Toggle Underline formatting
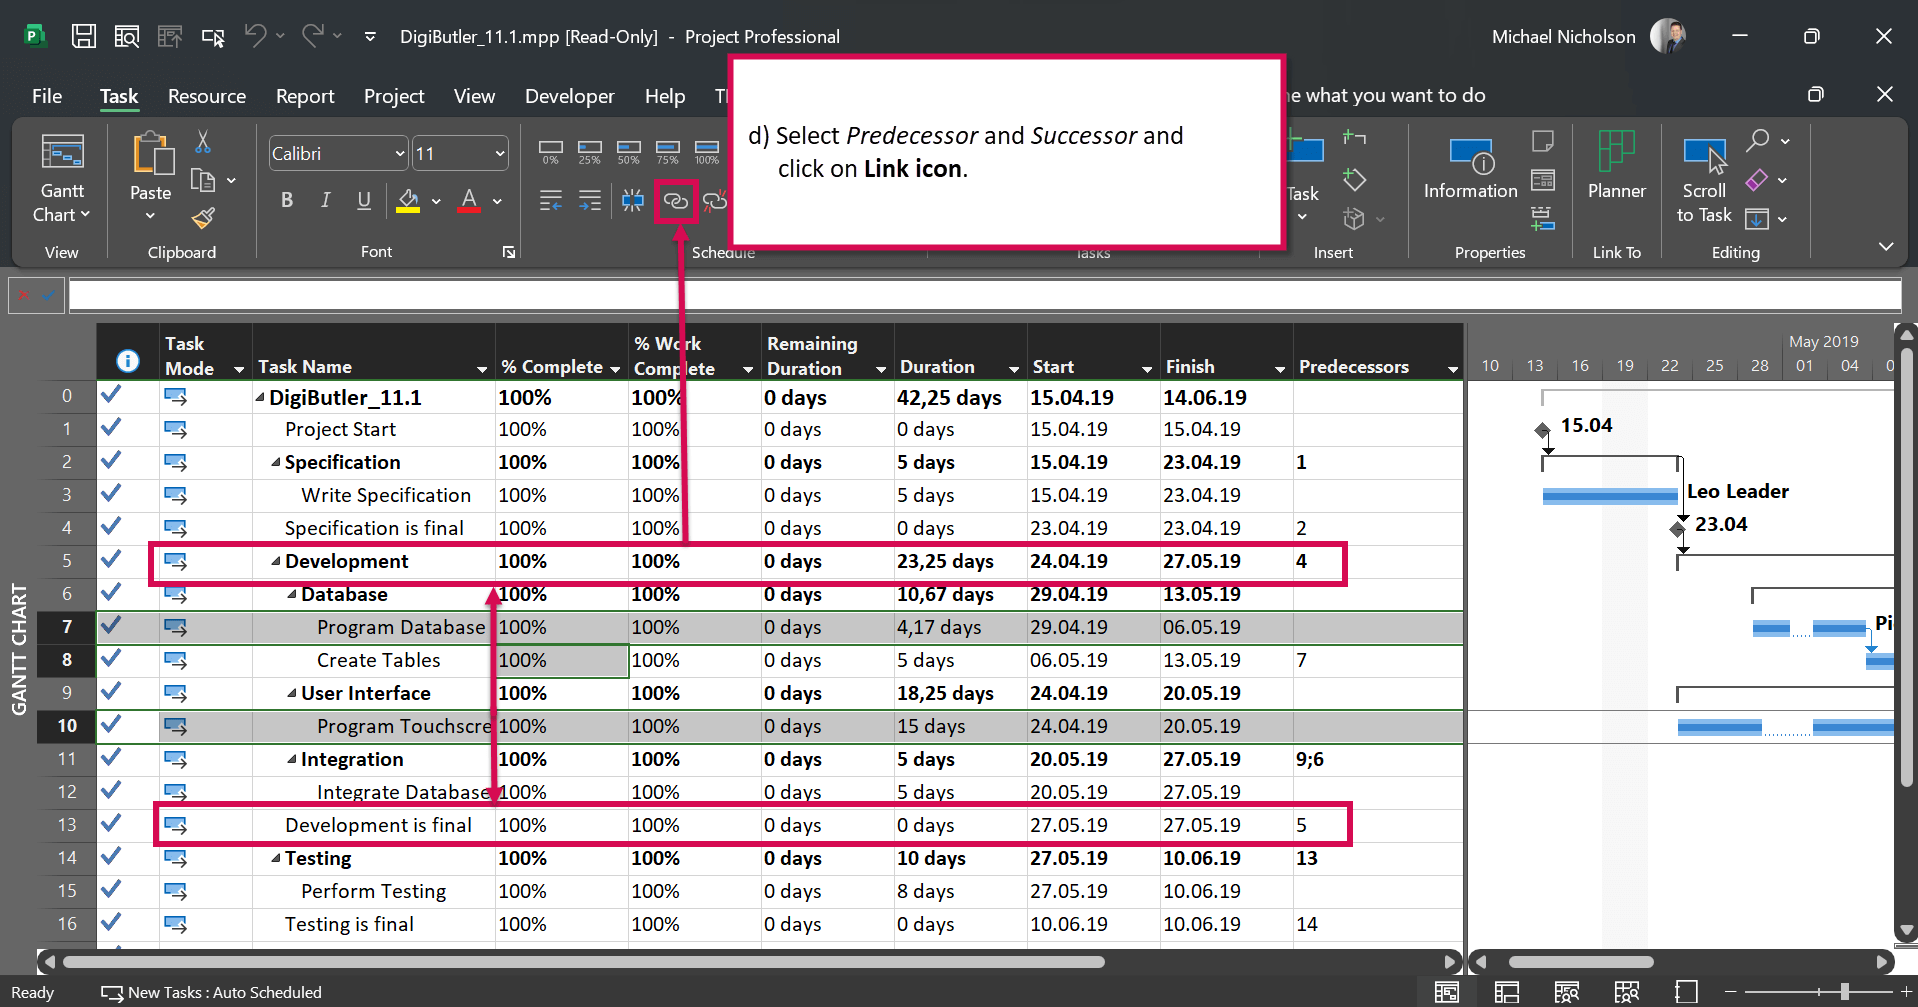 coord(363,200)
